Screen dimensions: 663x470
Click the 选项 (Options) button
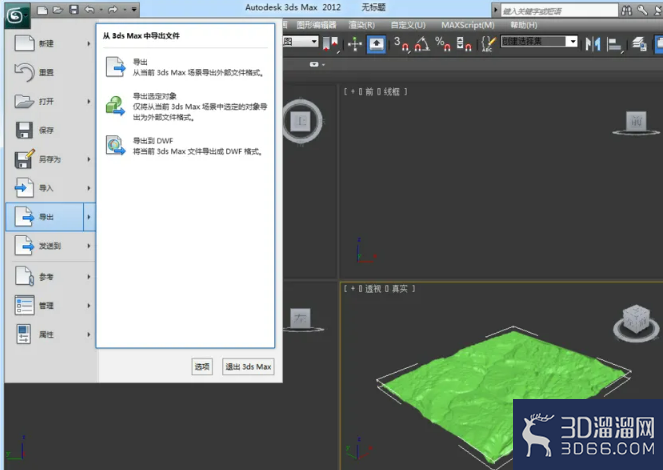click(x=202, y=366)
